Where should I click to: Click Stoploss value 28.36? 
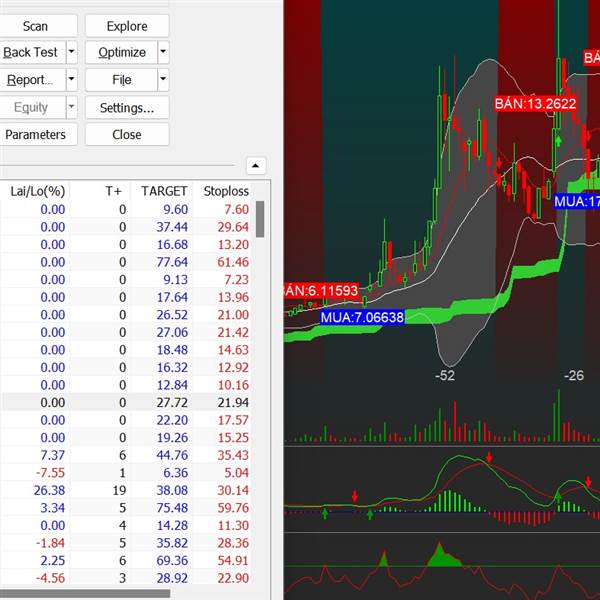pos(233,543)
